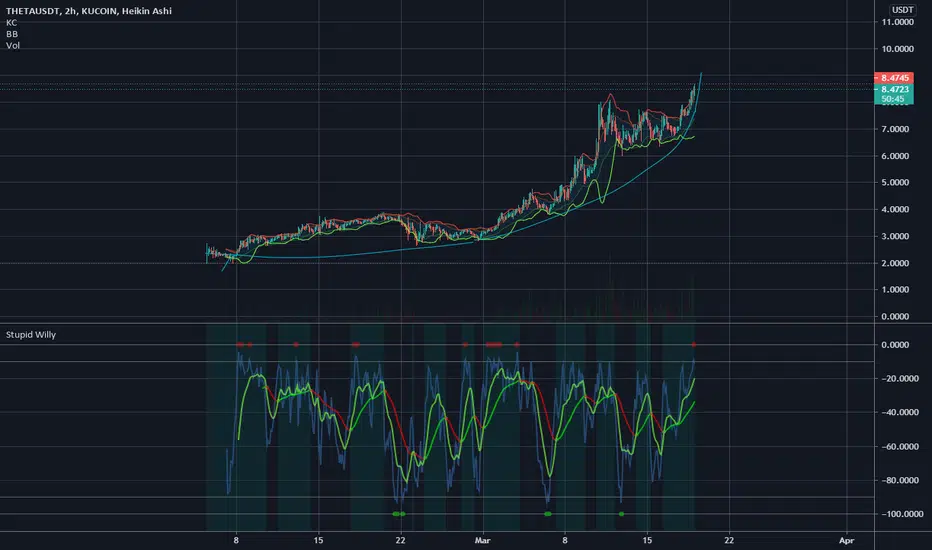Click the 15 date left of Mar

[x=319, y=540]
